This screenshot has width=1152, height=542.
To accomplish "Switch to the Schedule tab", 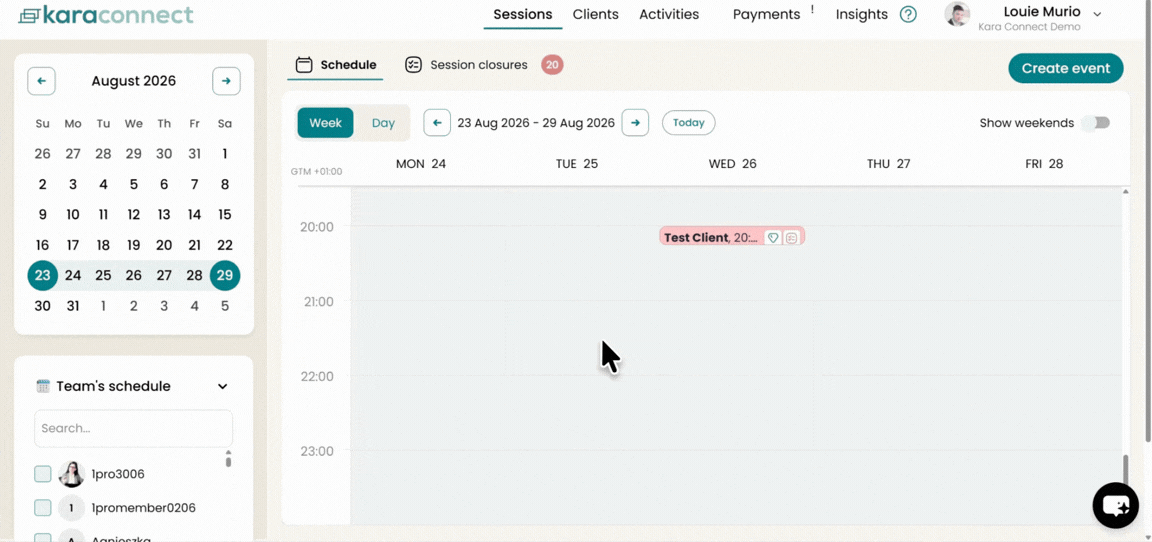I will point(336,65).
